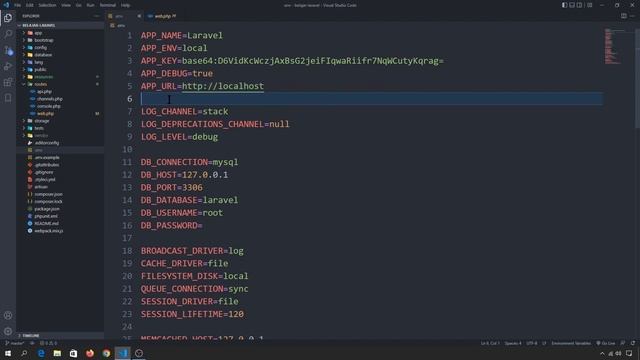Open the Selection menu
The height and width of the screenshot is (360, 640).
coord(47,5)
